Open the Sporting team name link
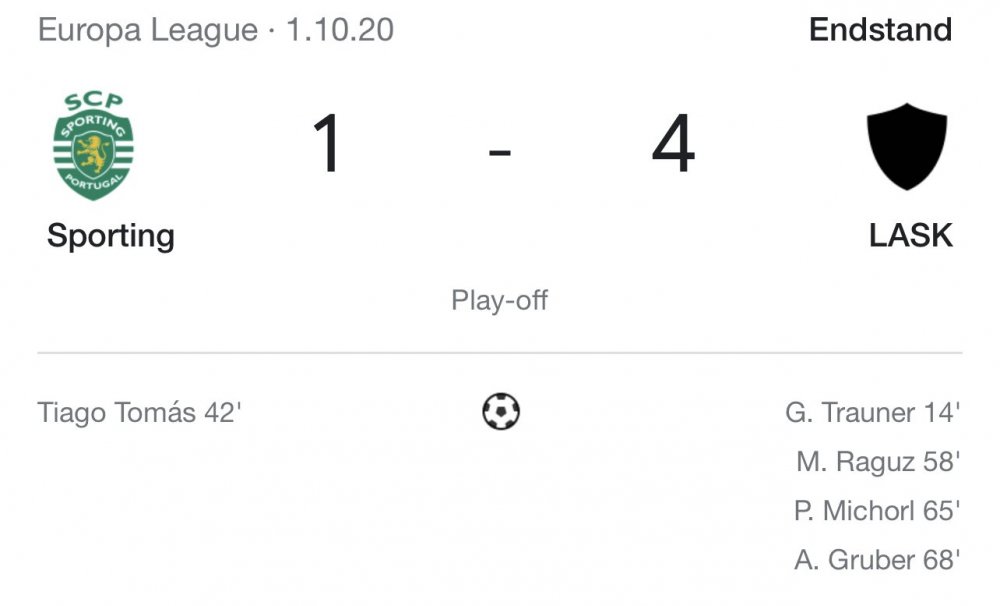 coord(111,236)
